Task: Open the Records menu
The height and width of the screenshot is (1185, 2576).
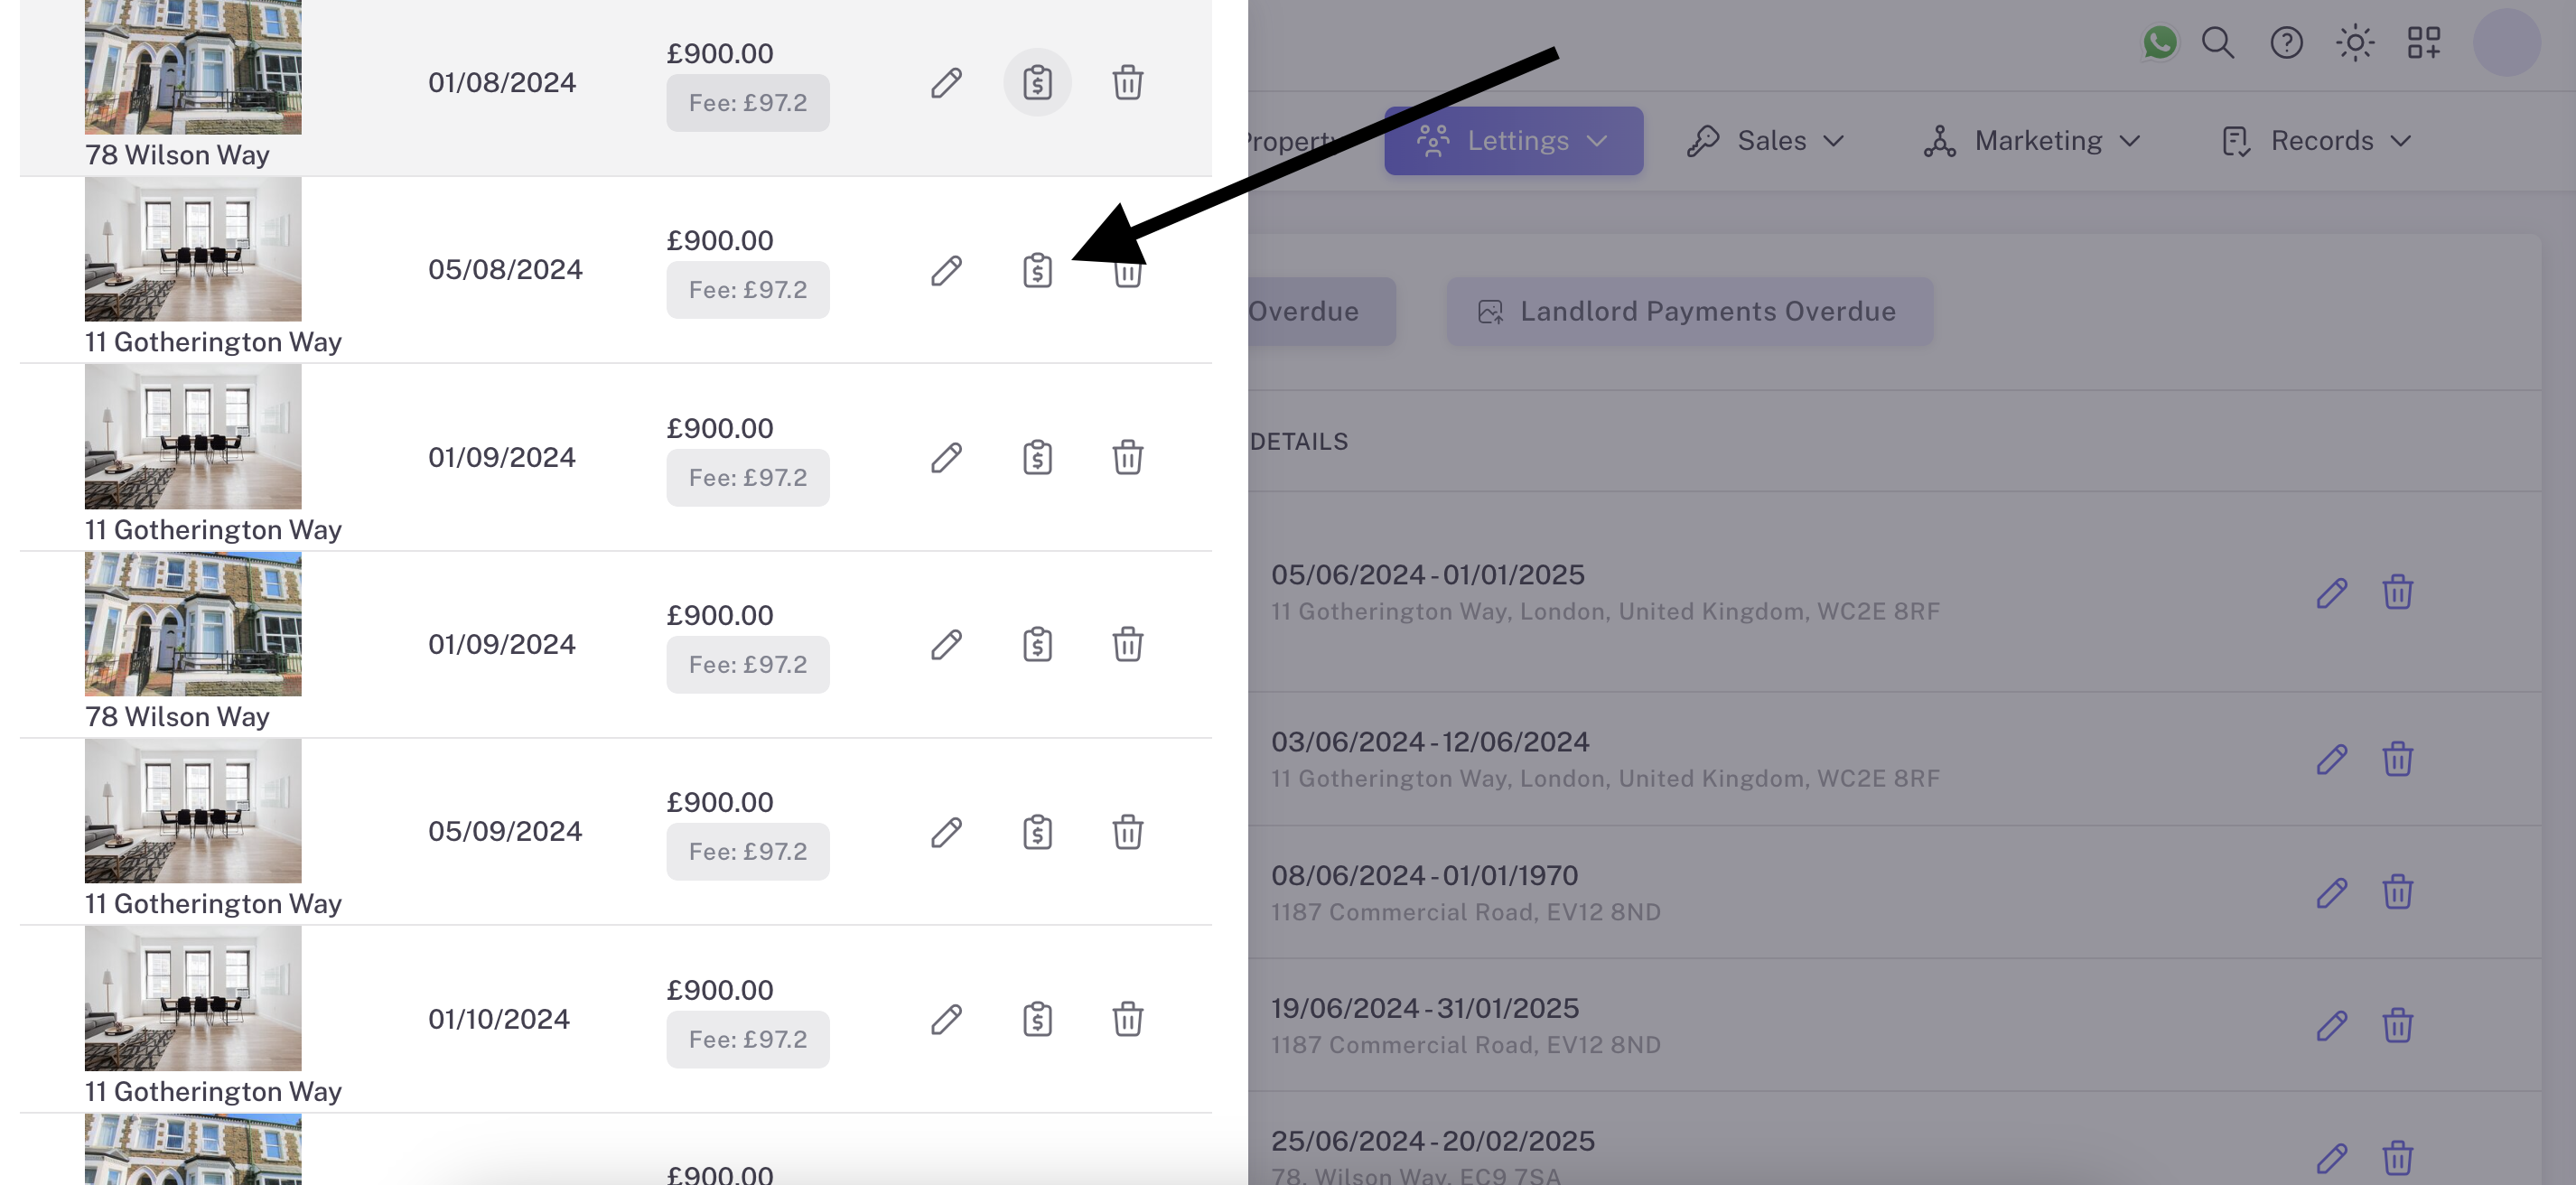Action: [2316, 141]
